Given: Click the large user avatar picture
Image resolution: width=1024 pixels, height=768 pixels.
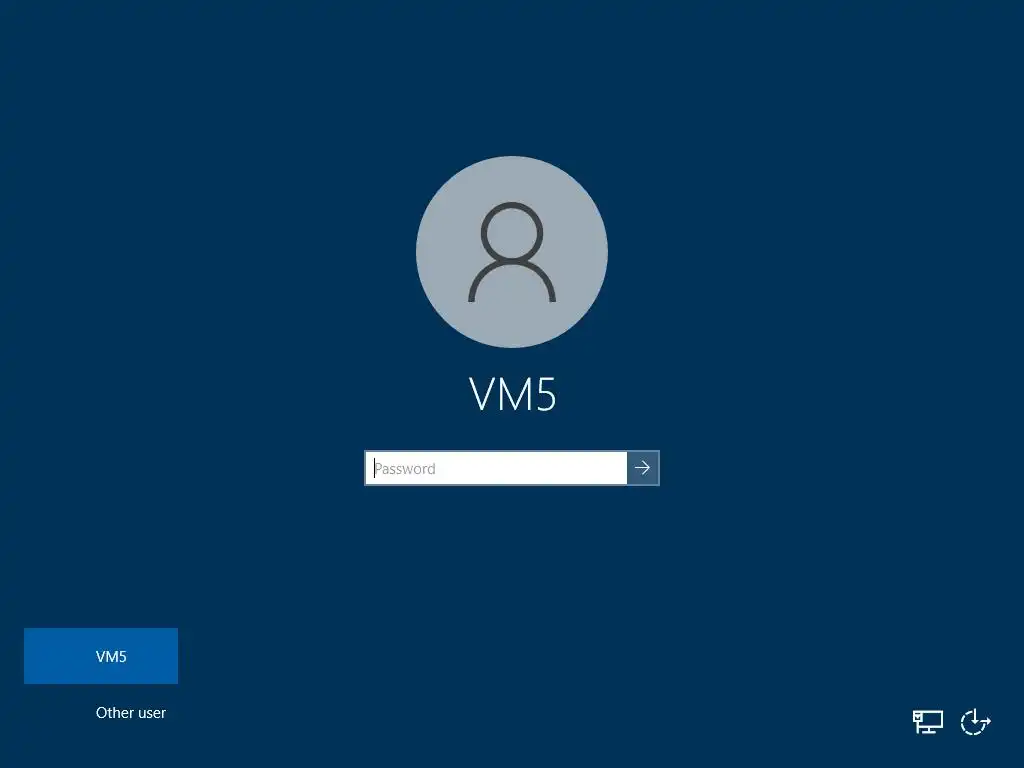Looking at the screenshot, I should (x=512, y=251).
